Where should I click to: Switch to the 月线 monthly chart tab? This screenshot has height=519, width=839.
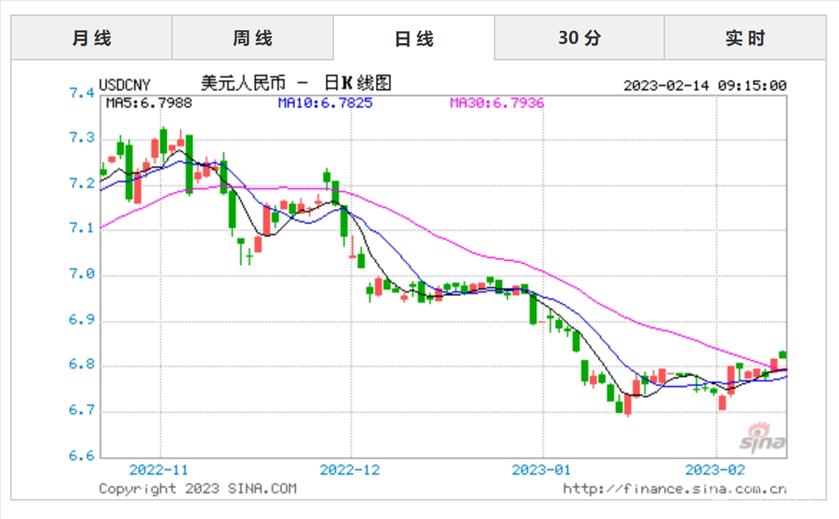click(91, 38)
